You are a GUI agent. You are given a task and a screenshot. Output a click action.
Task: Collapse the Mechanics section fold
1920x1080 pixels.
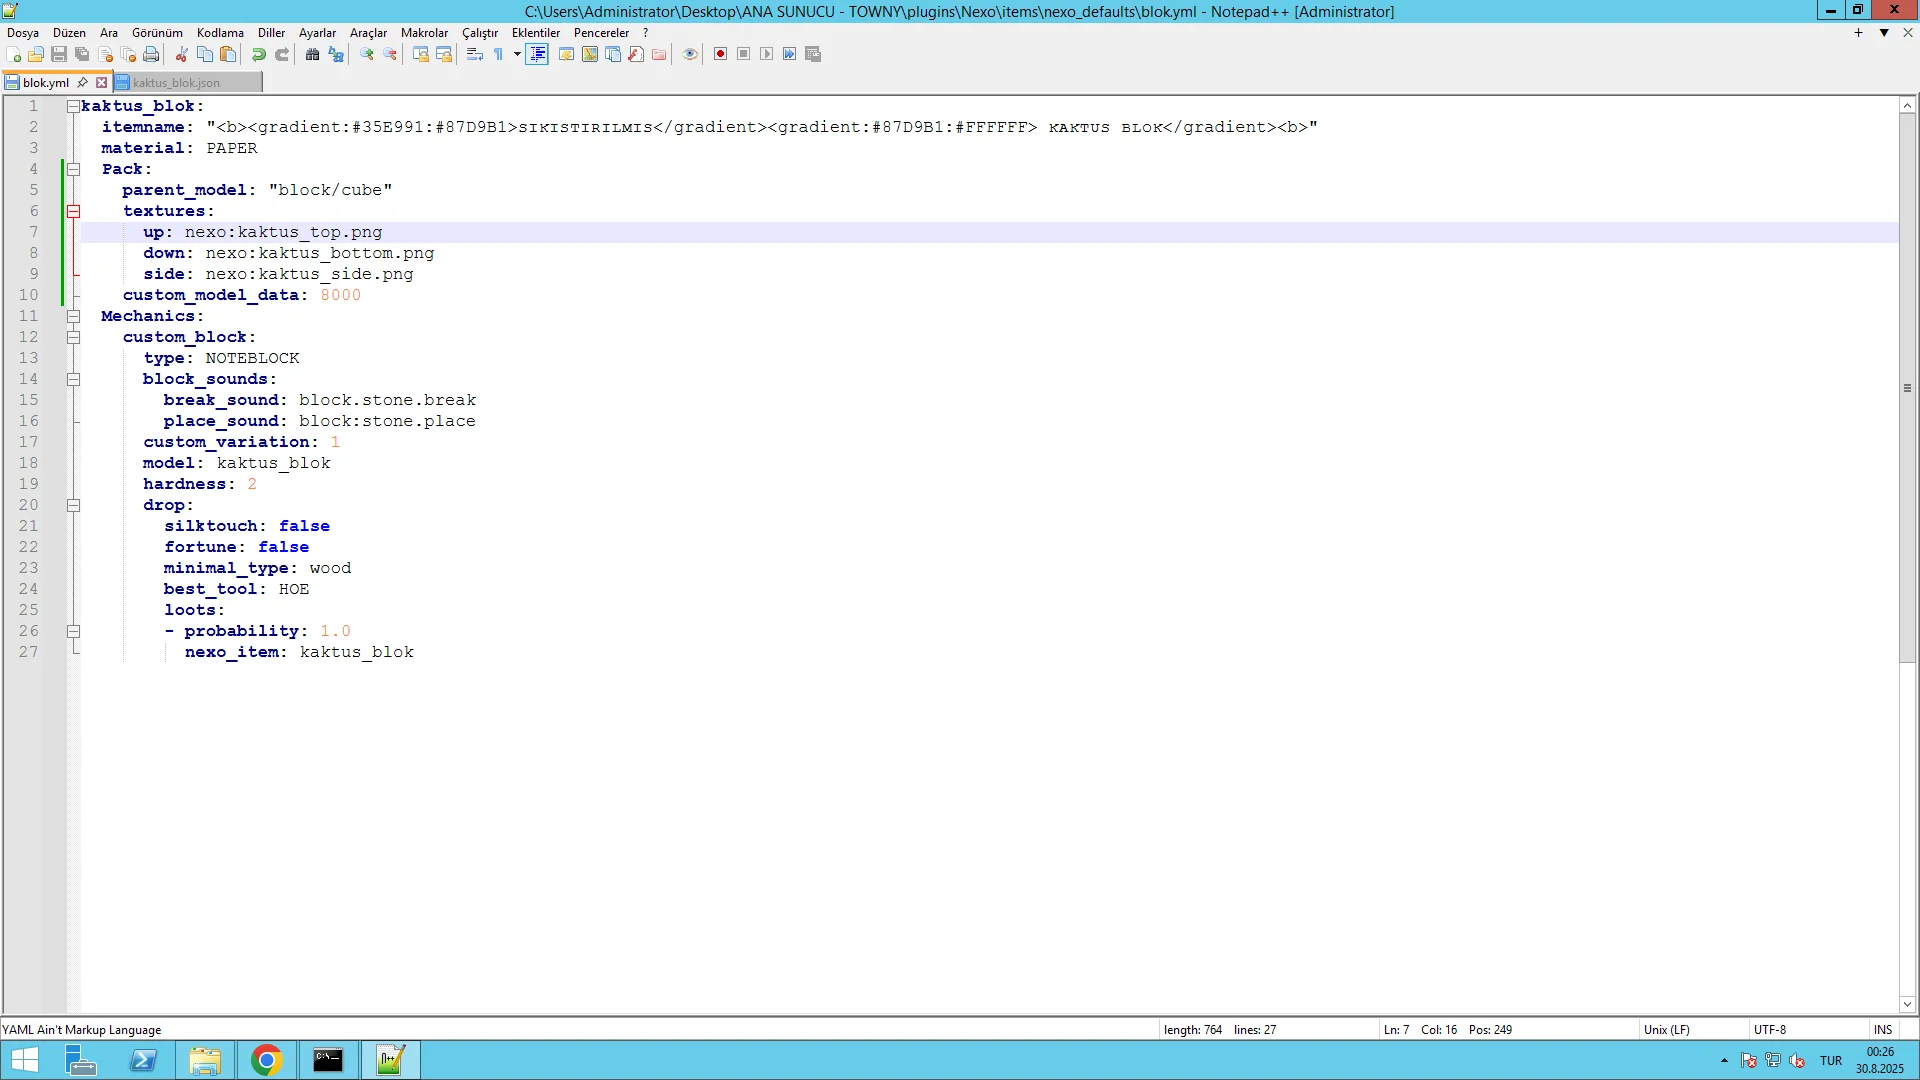(73, 316)
